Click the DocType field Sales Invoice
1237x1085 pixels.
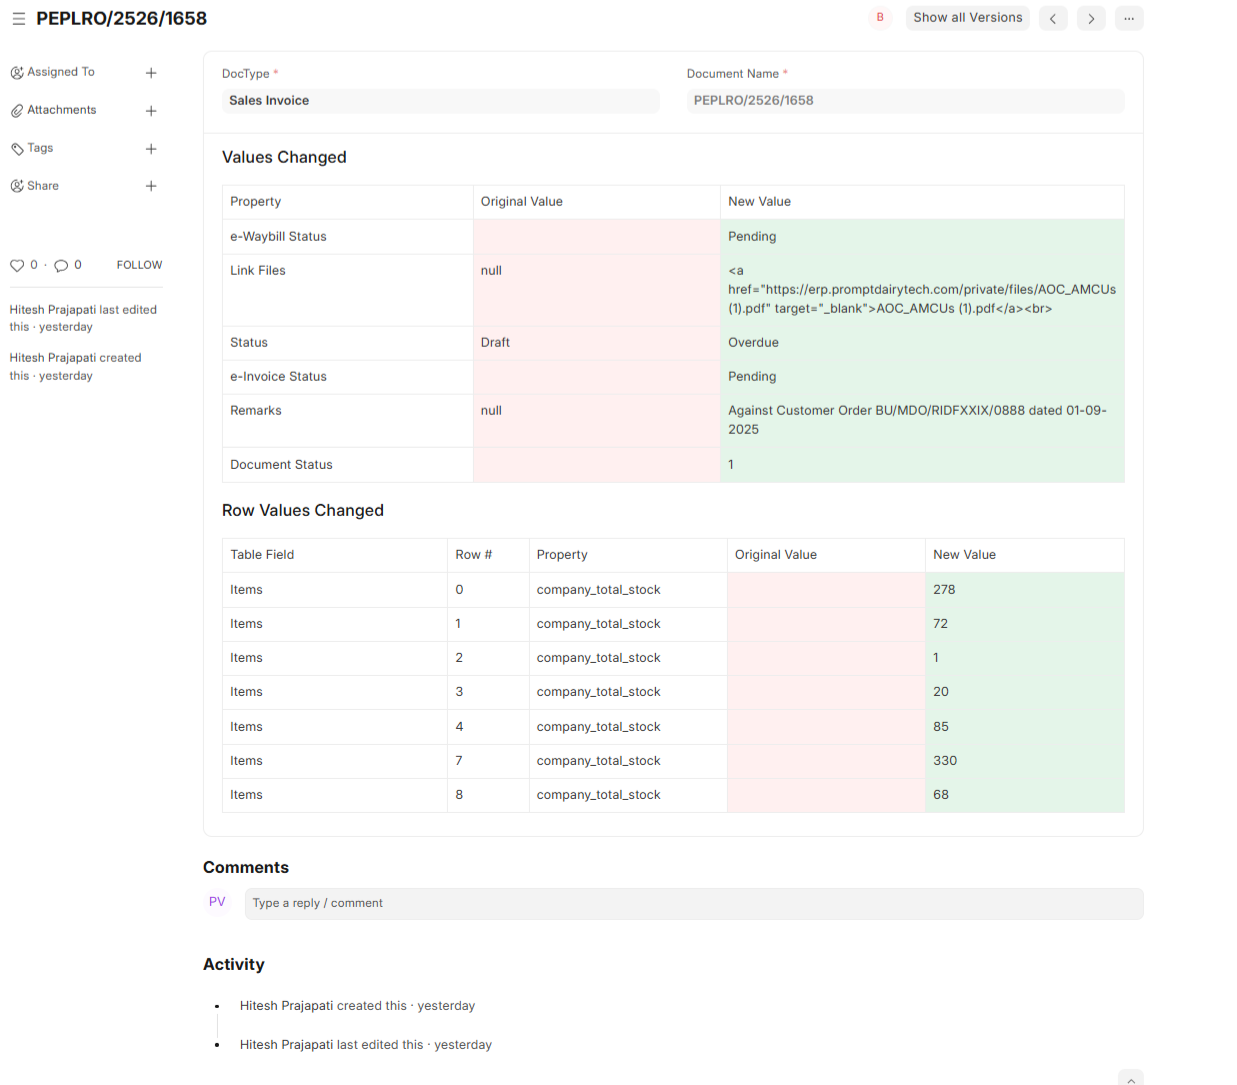[440, 101]
